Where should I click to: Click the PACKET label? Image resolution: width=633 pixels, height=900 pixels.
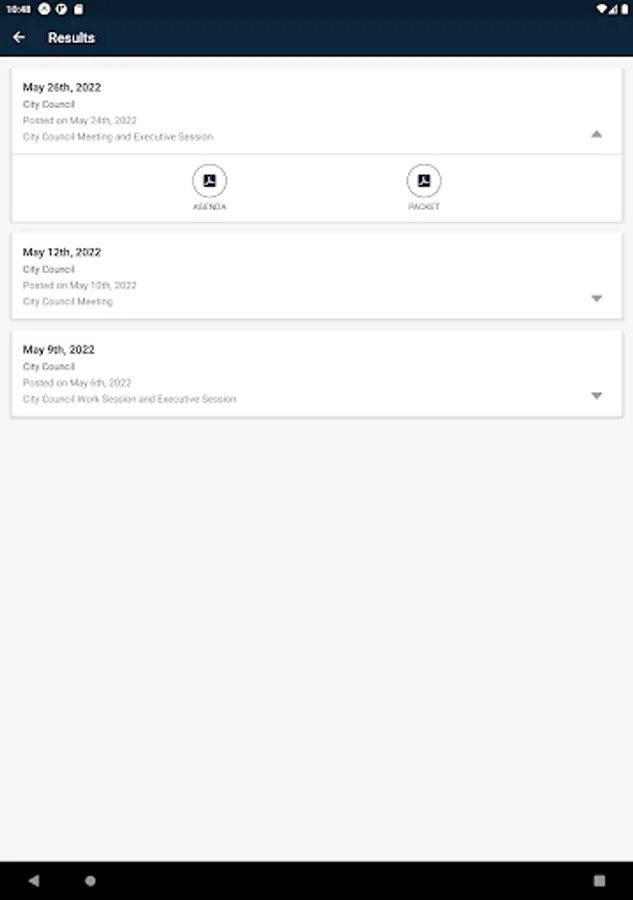(x=424, y=207)
